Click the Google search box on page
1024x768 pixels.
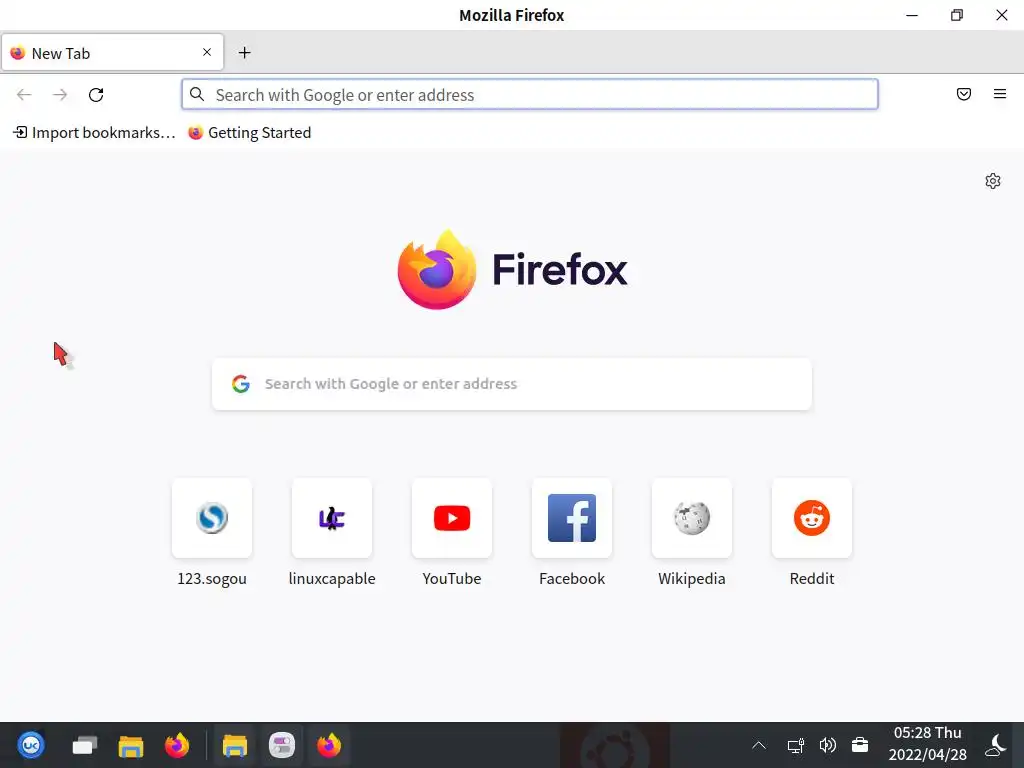coord(512,384)
